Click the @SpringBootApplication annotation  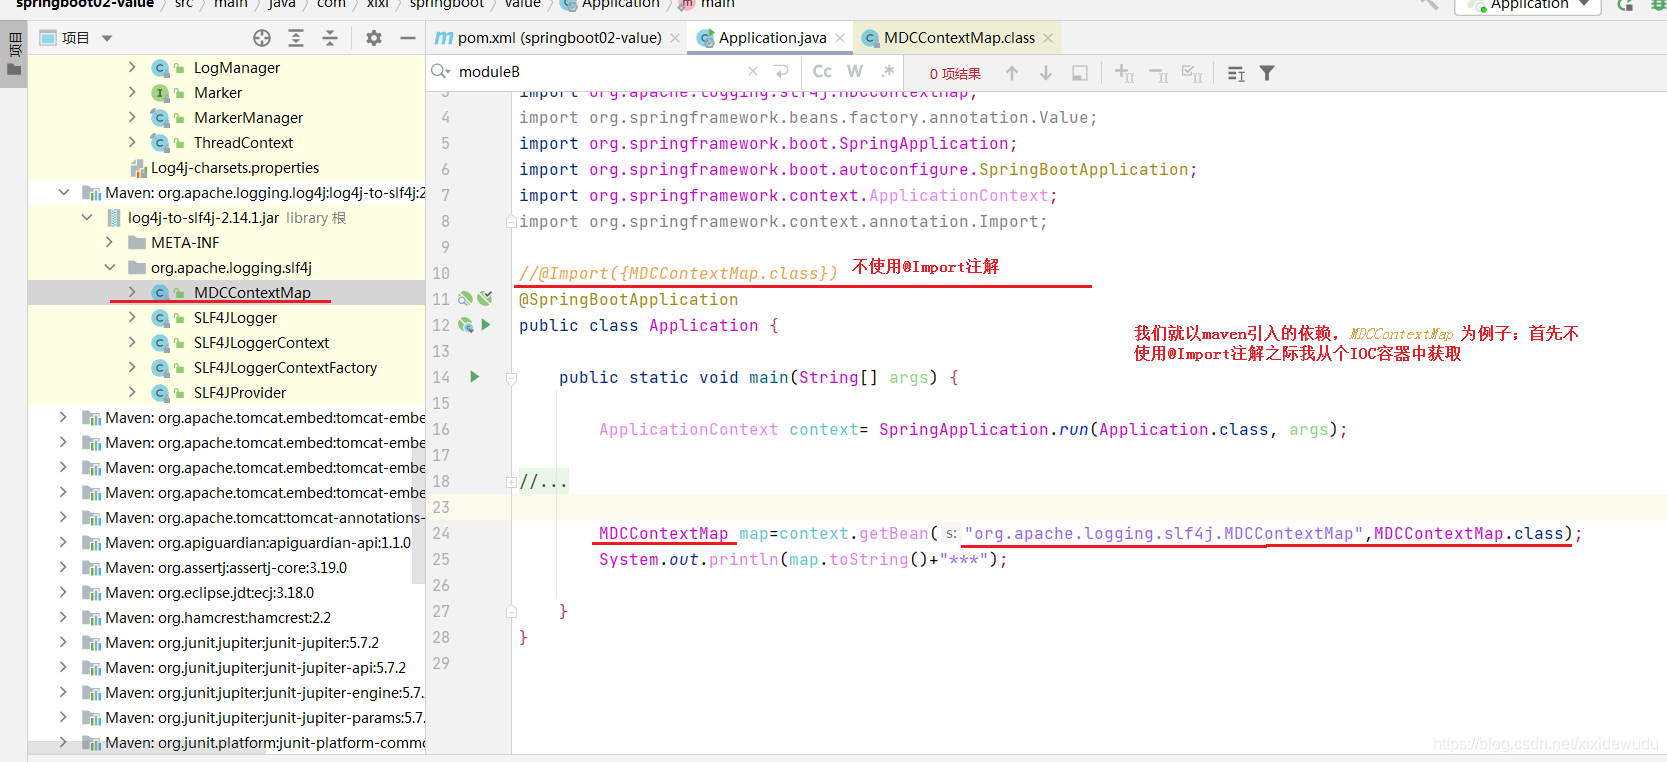[628, 299]
